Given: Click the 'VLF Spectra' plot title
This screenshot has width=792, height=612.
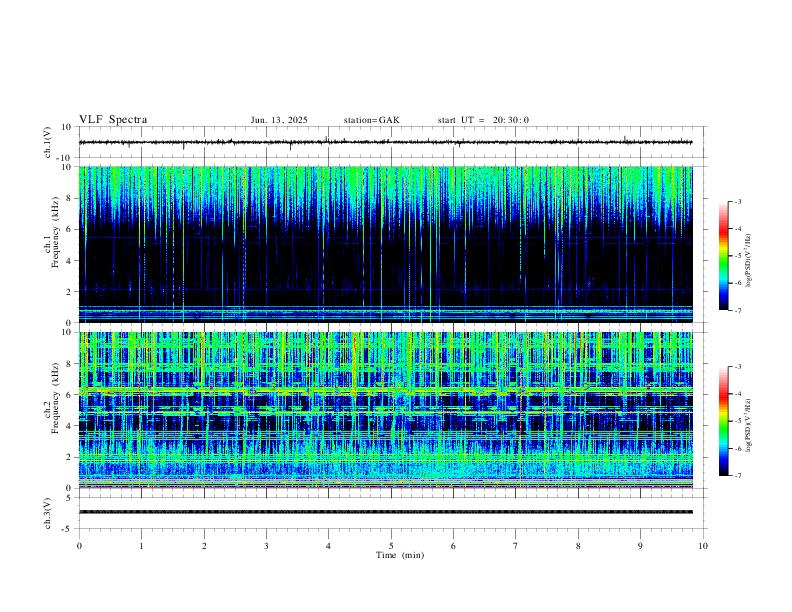Looking at the screenshot, I should point(113,120).
